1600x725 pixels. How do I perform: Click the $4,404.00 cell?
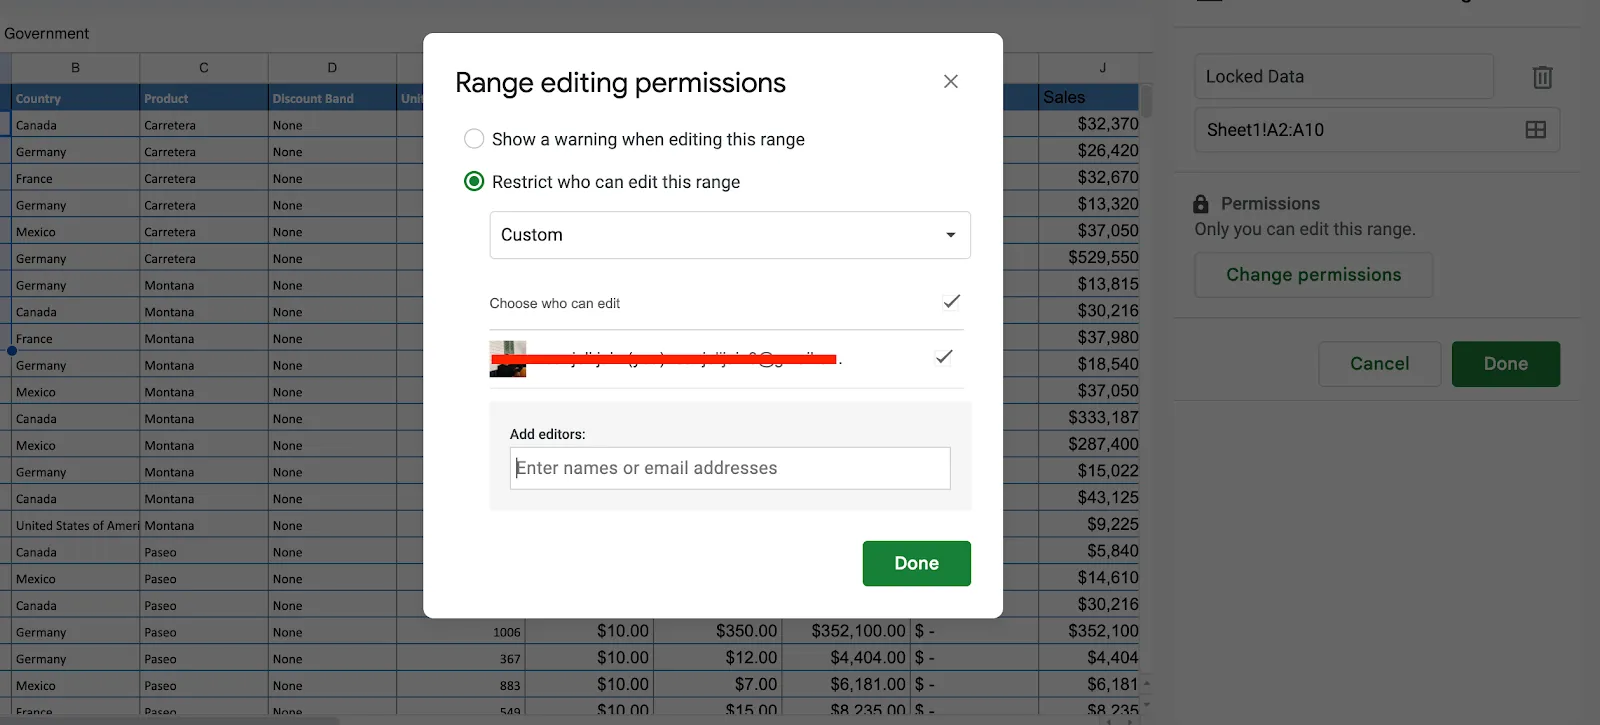click(846, 657)
